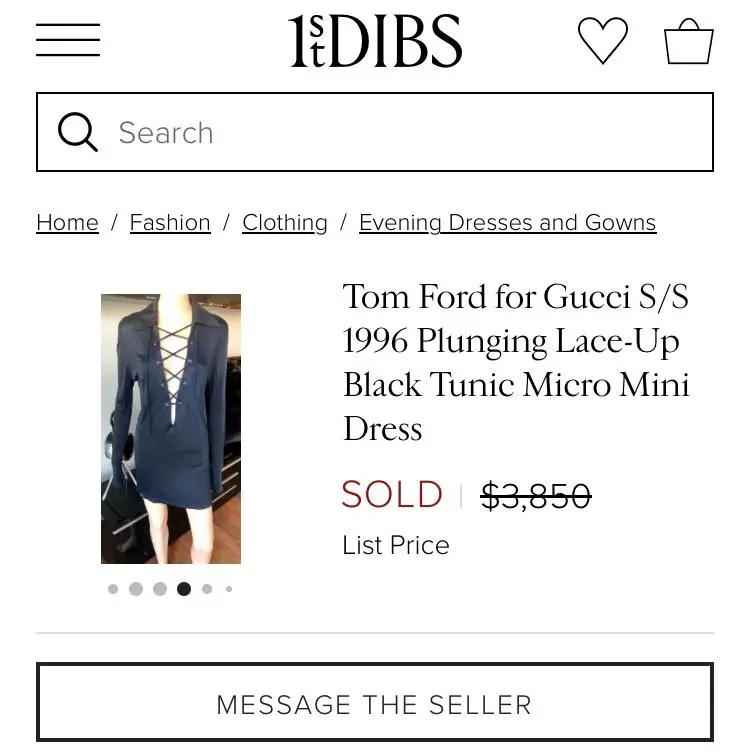This screenshot has width=750, height=752.
Task: Switch to the third image dot
Action: point(160,589)
